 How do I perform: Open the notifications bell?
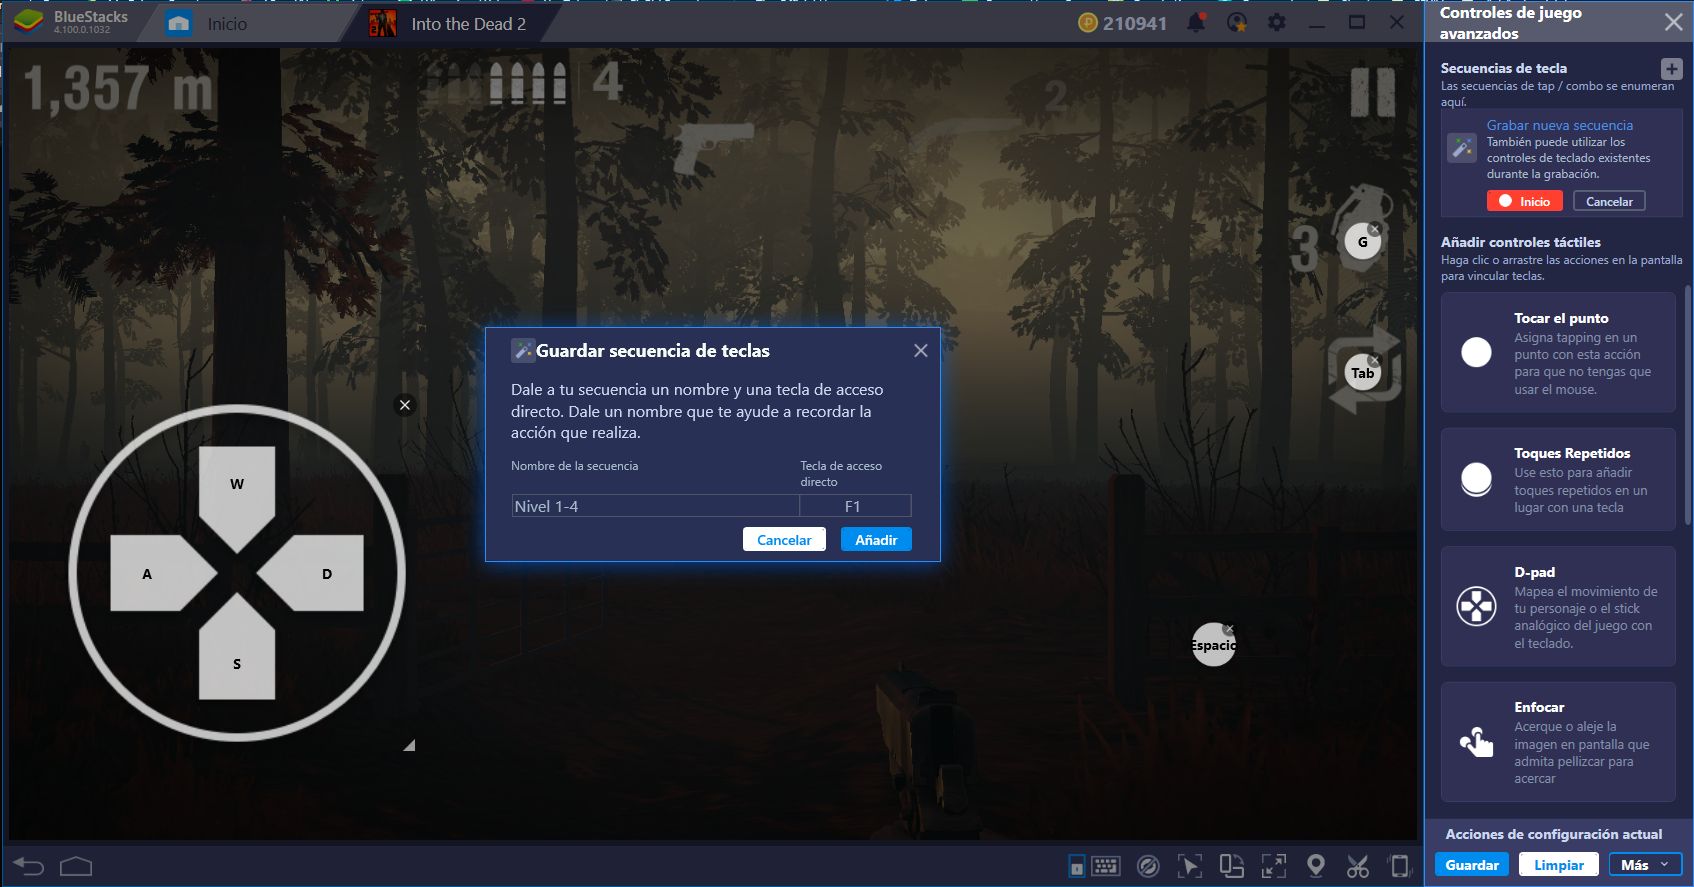click(1196, 22)
